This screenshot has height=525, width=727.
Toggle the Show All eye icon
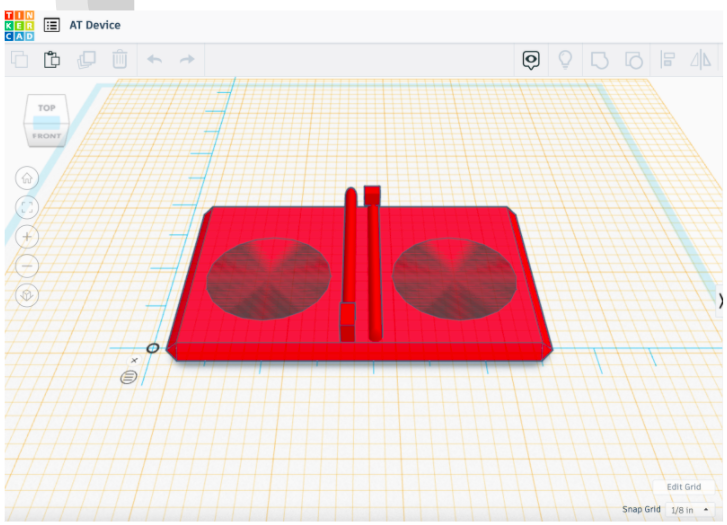click(x=531, y=60)
